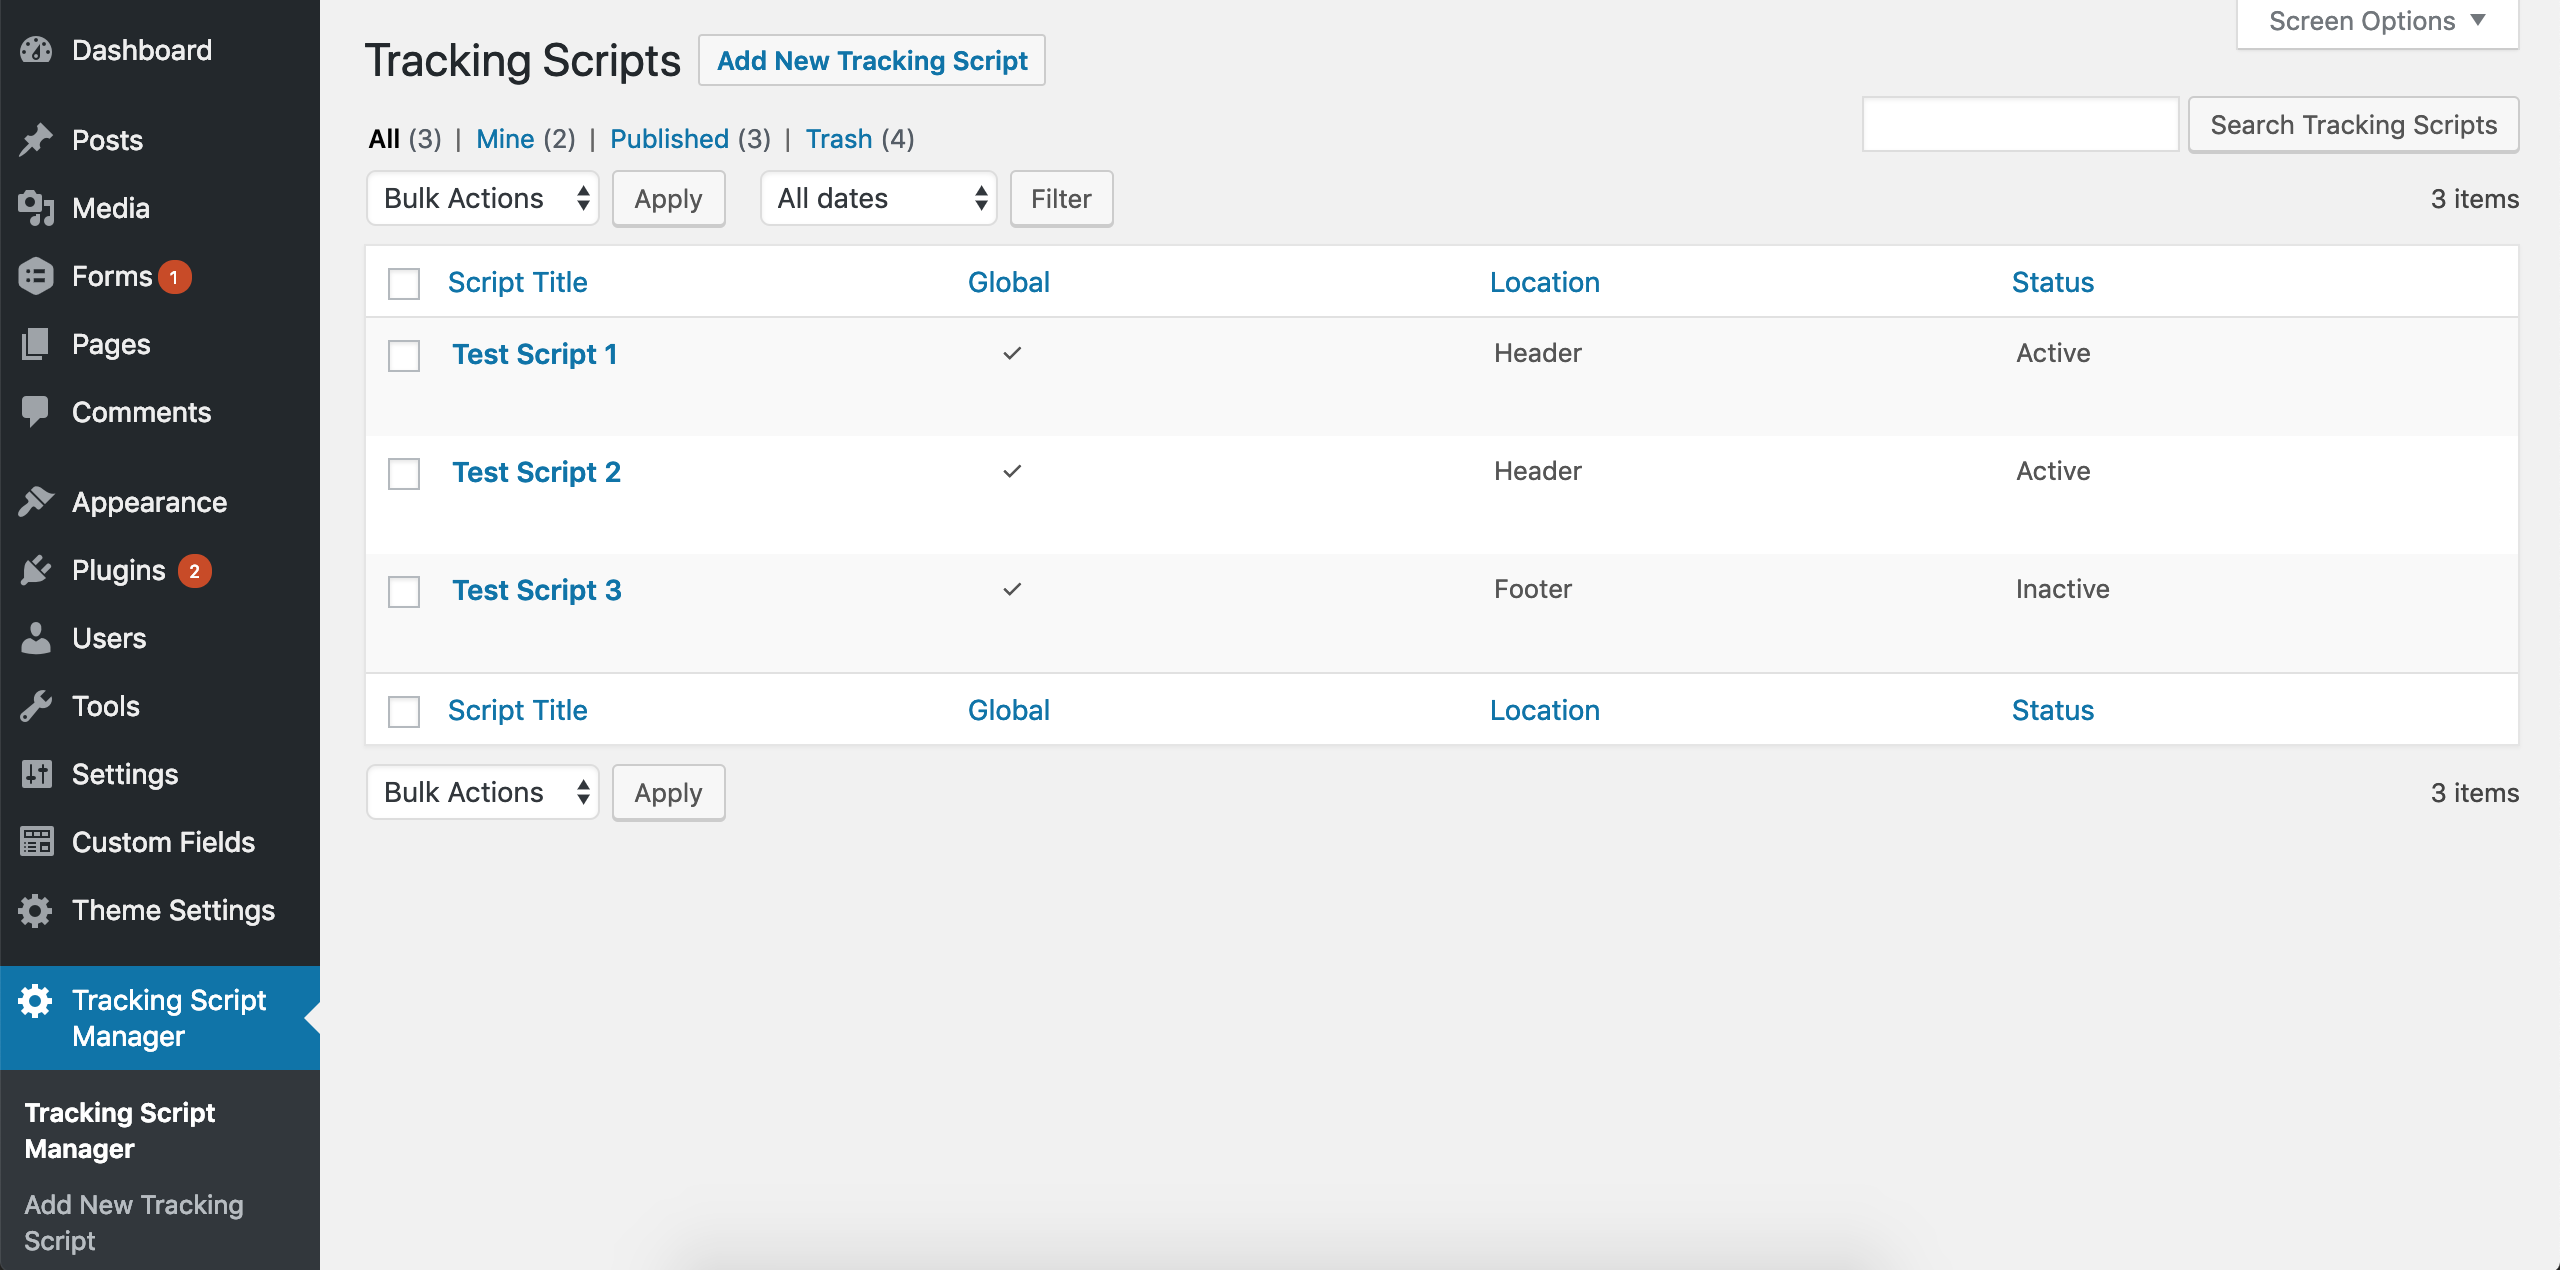The width and height of the screenshot is (2560, 1270).
Task: Check the checkbox next to Test Script 1
Action: (x=403, y=353)
